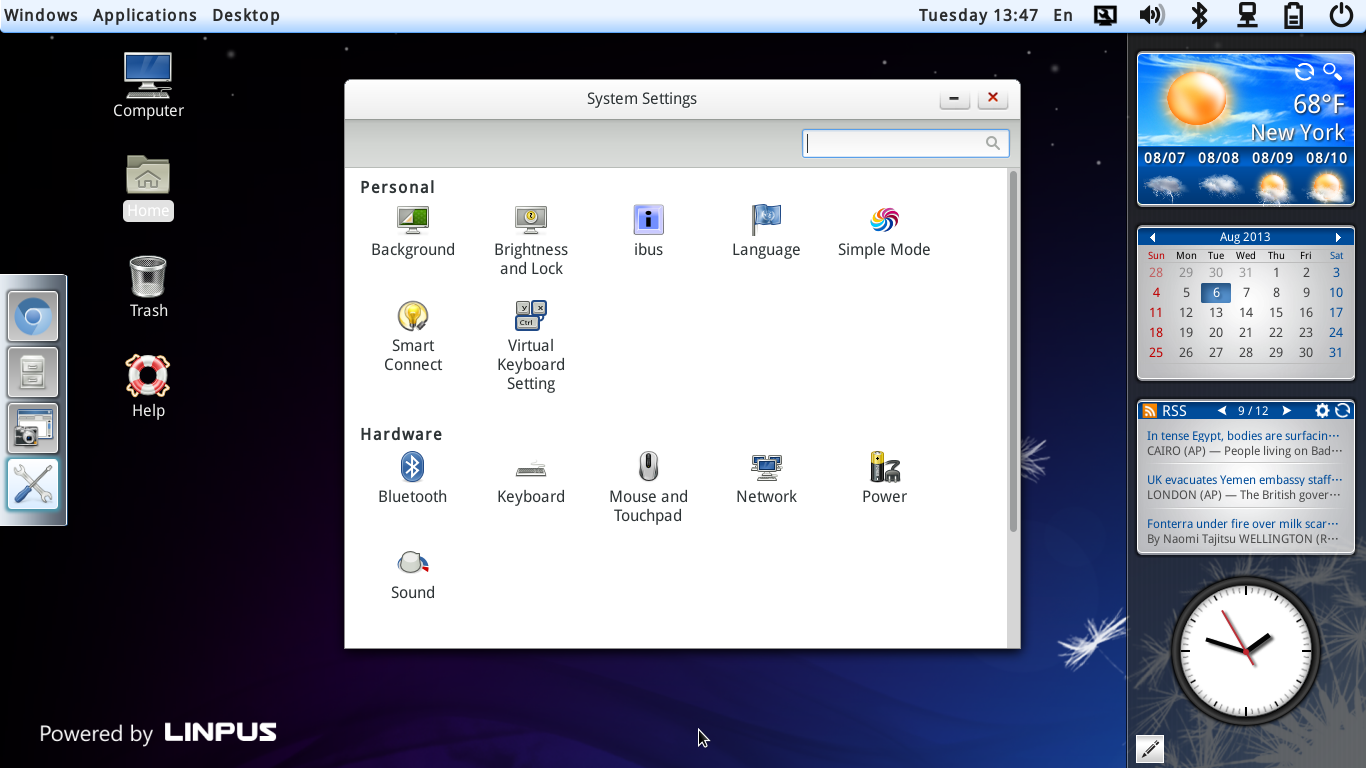Viewport: 1366px width, 768px height.
Task: Click the battery icon in the top panel
Action: (1293, 15)
